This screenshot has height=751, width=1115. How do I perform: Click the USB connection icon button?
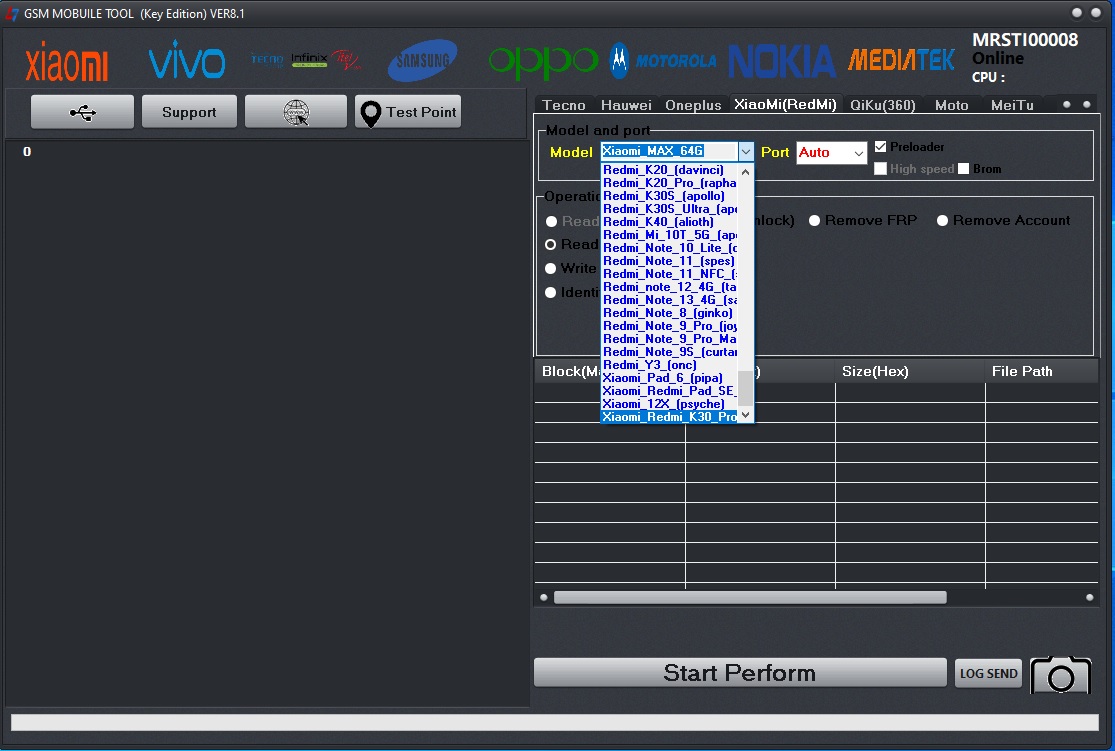click(82, 112)
